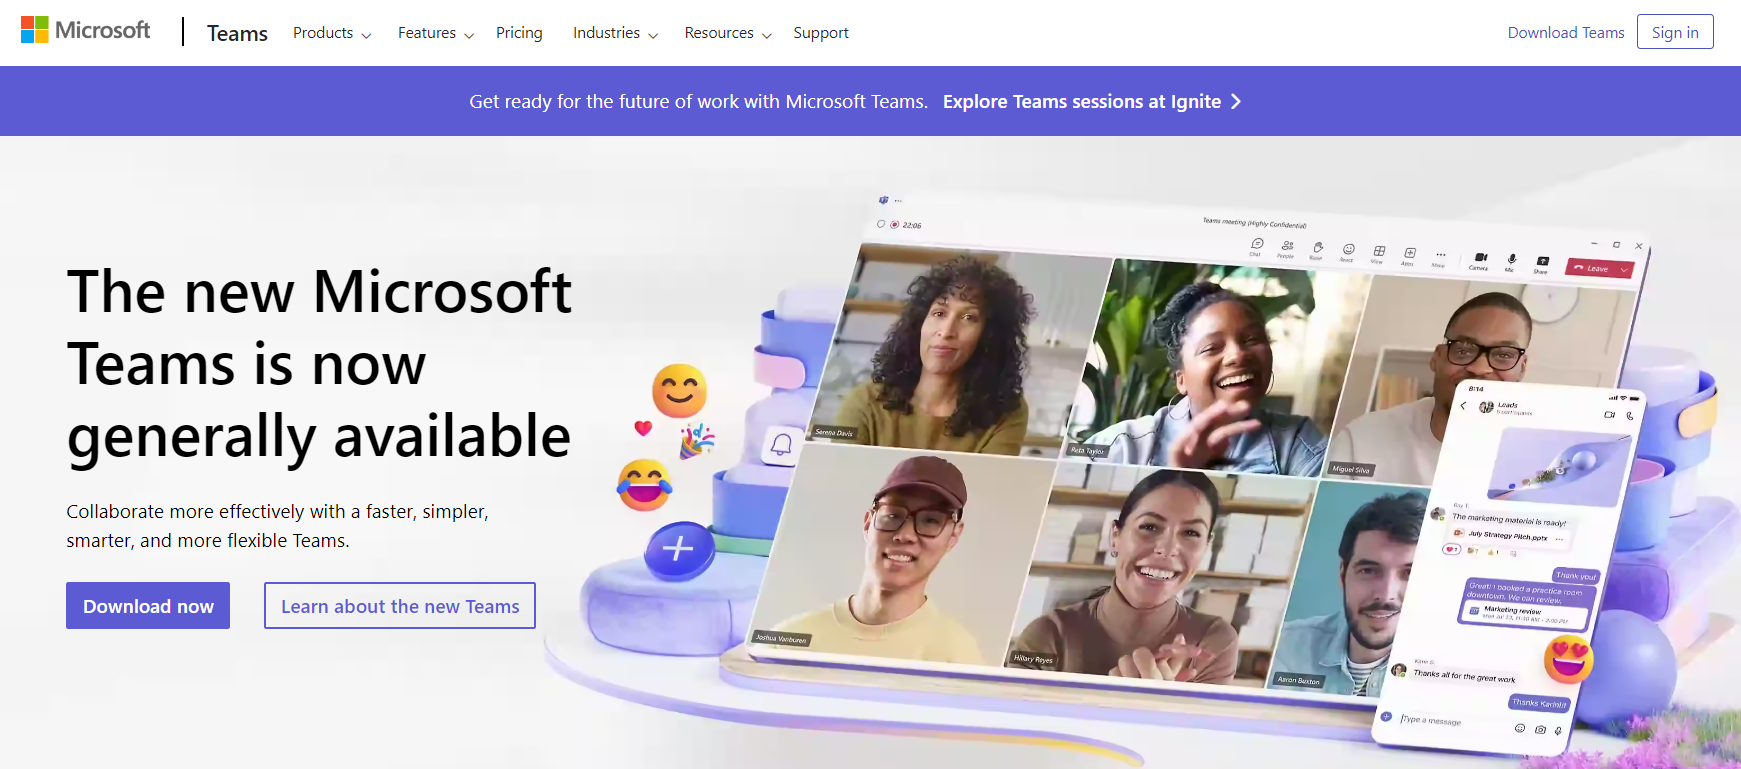Click the red Leave button in the meeting image
This screenshot has height=769, width=1741.
pos(1600,268)
